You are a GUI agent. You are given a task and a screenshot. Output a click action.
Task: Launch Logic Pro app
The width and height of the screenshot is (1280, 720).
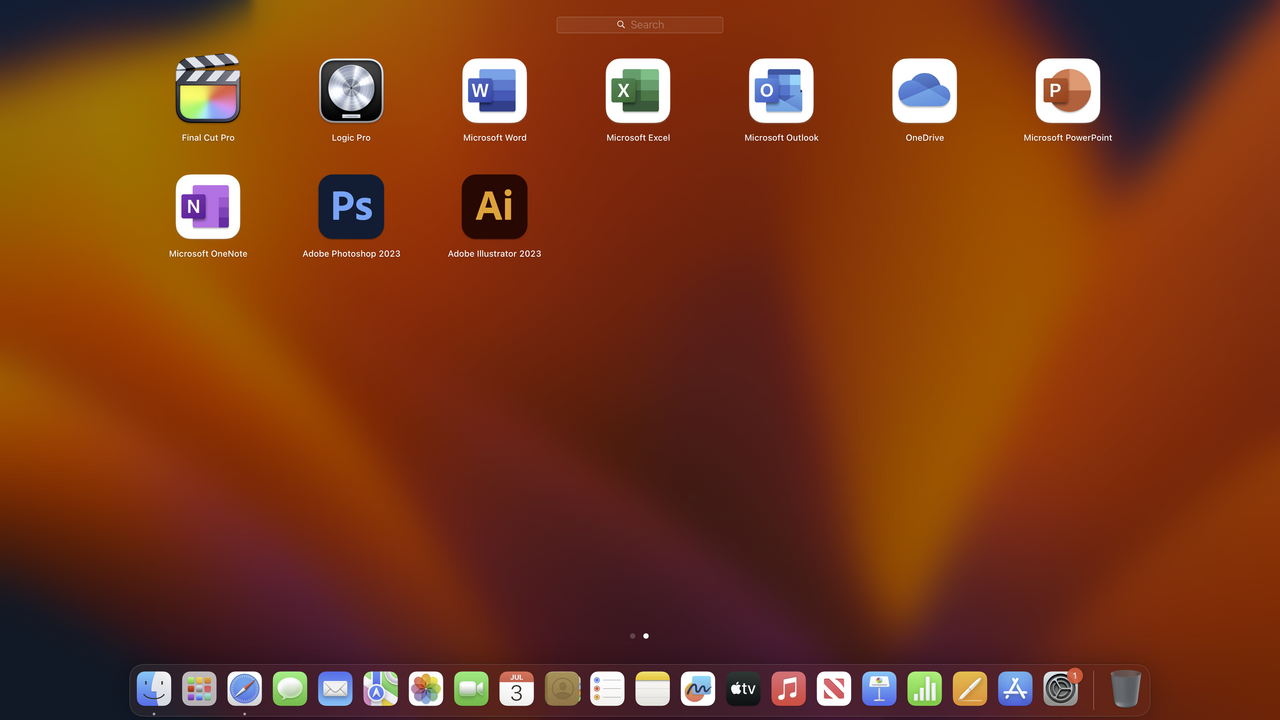pos(351,90)
